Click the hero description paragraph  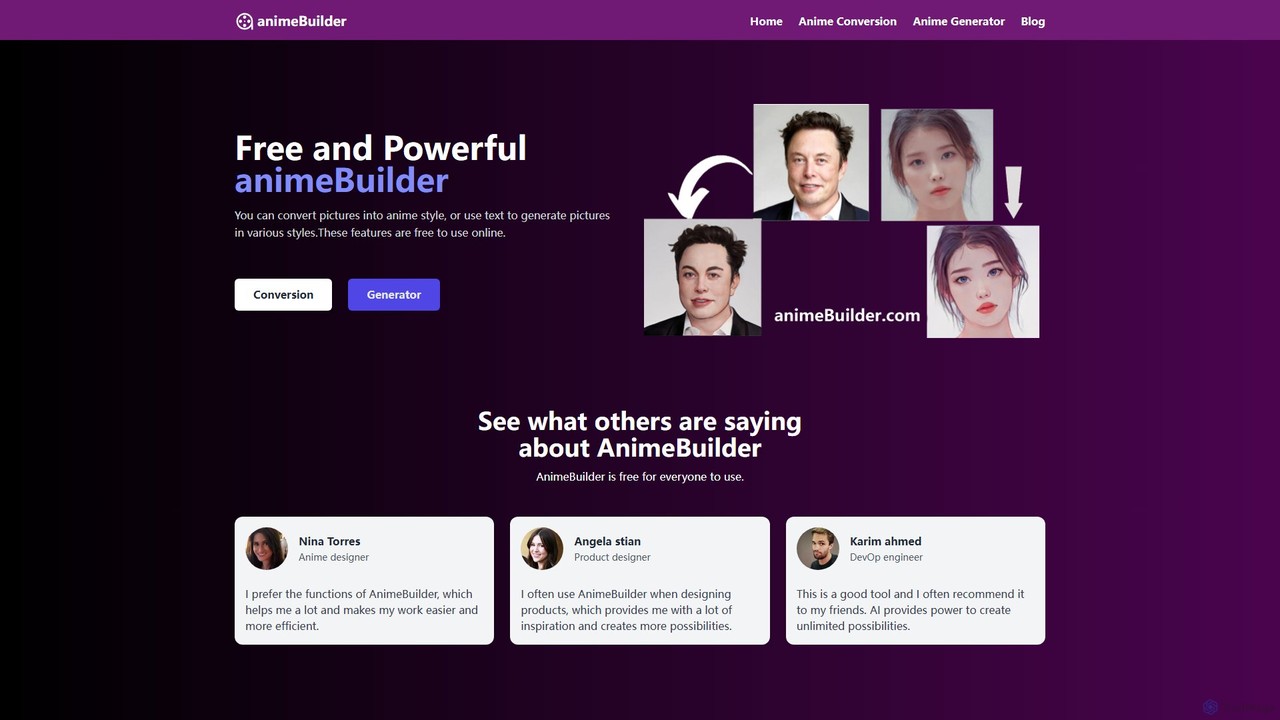pyautogui.click(x=422, y=224)
